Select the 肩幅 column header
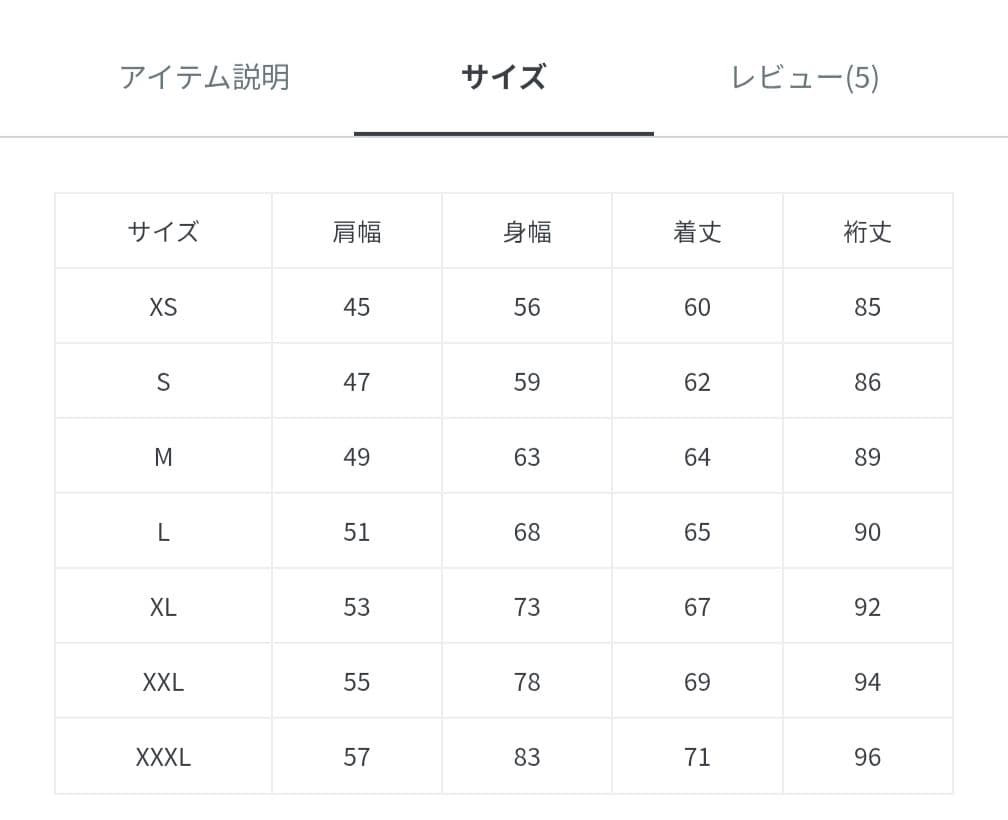This screenshot has width=1008, height=820. coord(355,231)
